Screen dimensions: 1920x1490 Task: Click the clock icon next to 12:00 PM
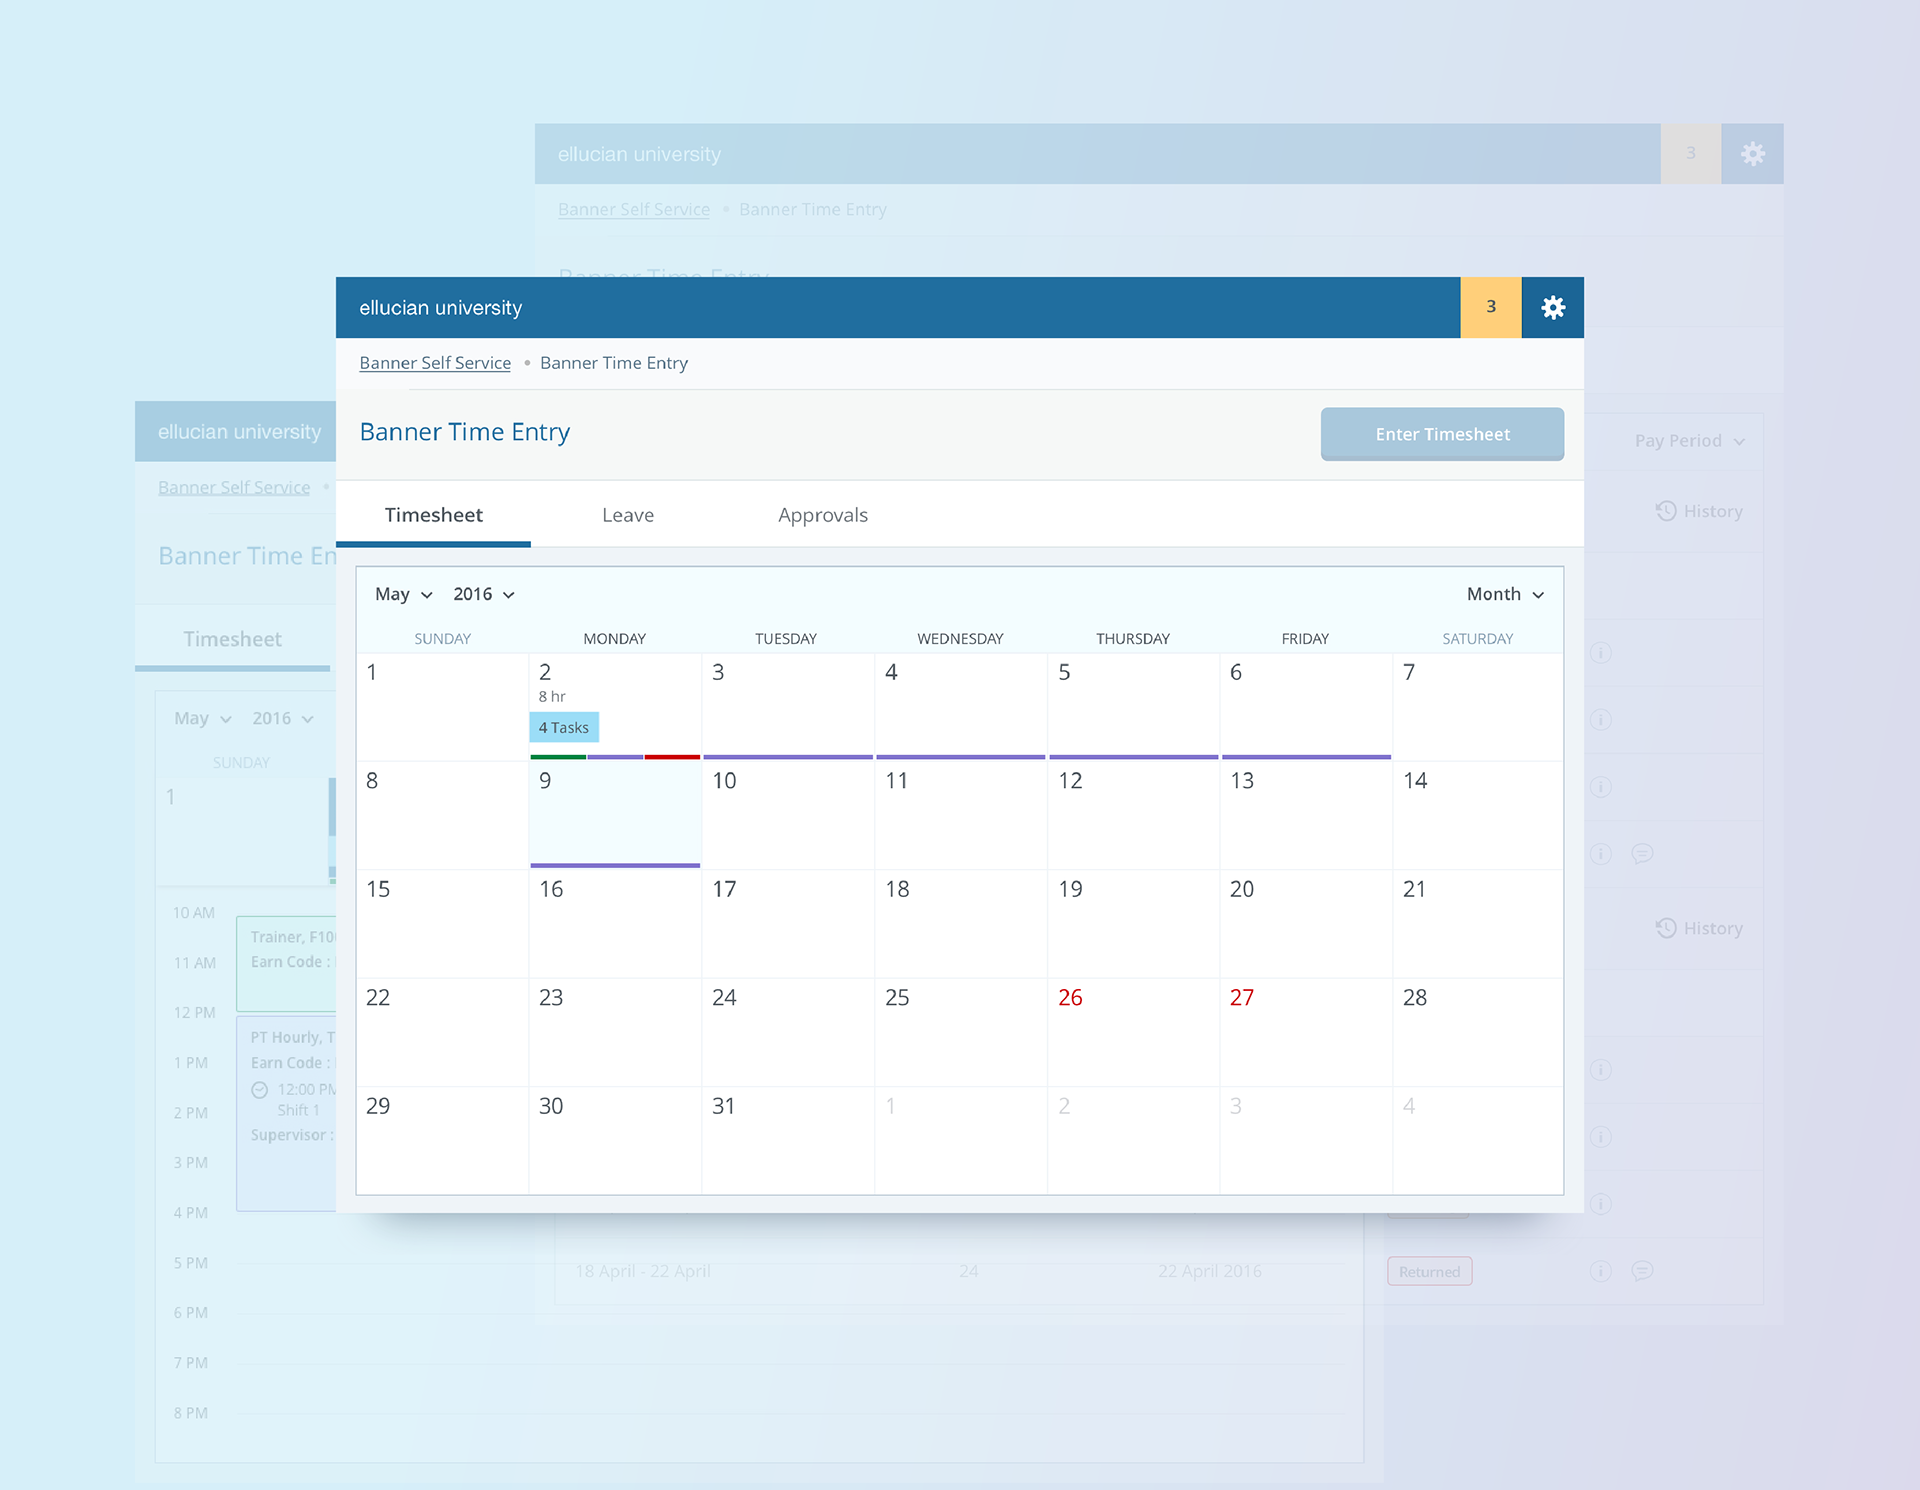260,1090
